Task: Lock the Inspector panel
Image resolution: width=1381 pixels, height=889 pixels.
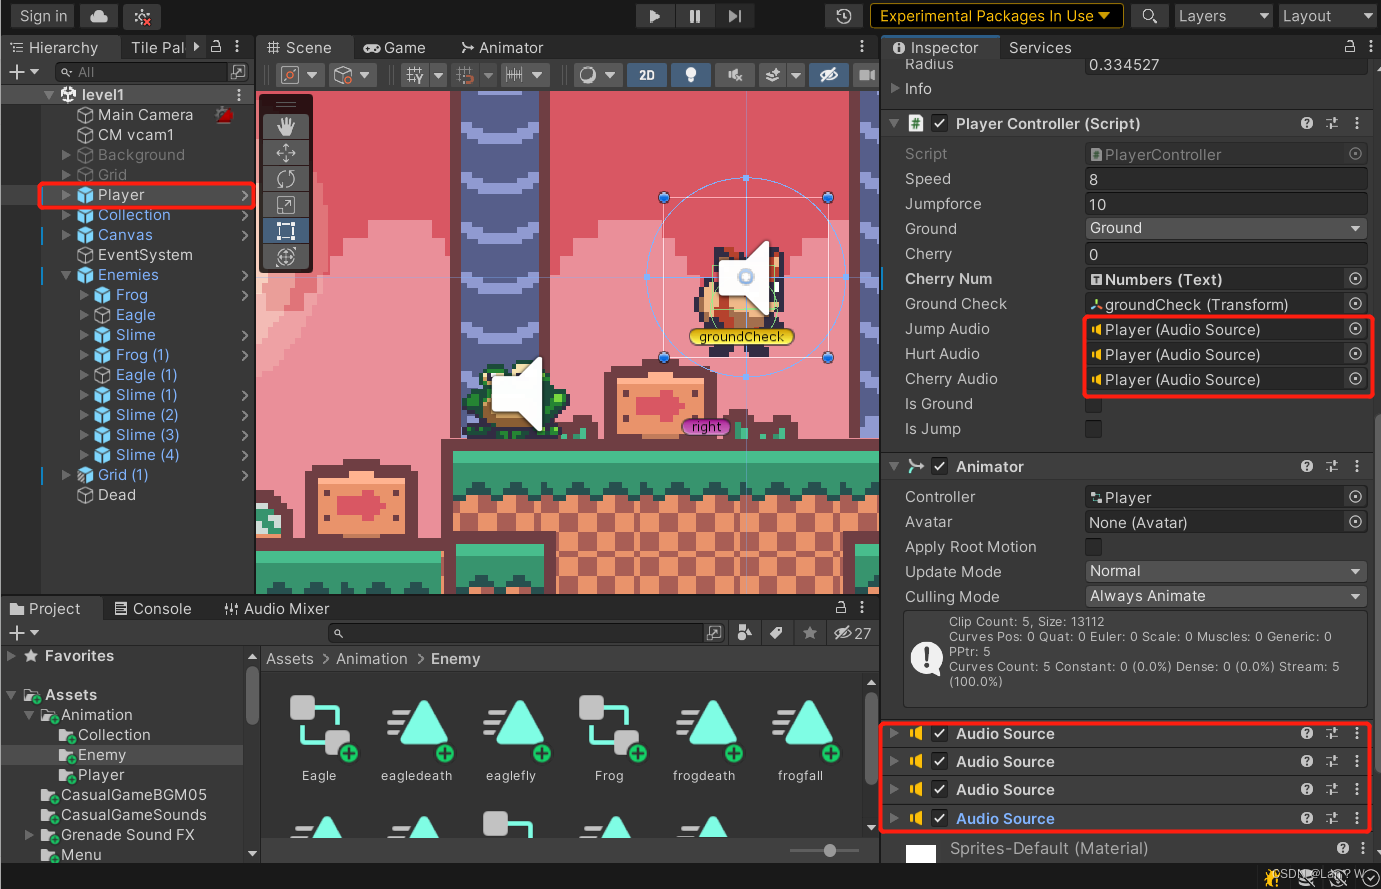Action: click(x=1349, y=47)
